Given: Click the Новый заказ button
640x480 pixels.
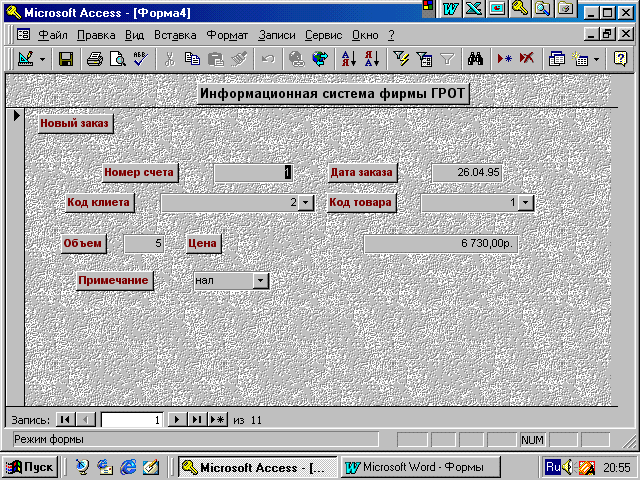Looking at the screenshot, I should click(75, 124).
